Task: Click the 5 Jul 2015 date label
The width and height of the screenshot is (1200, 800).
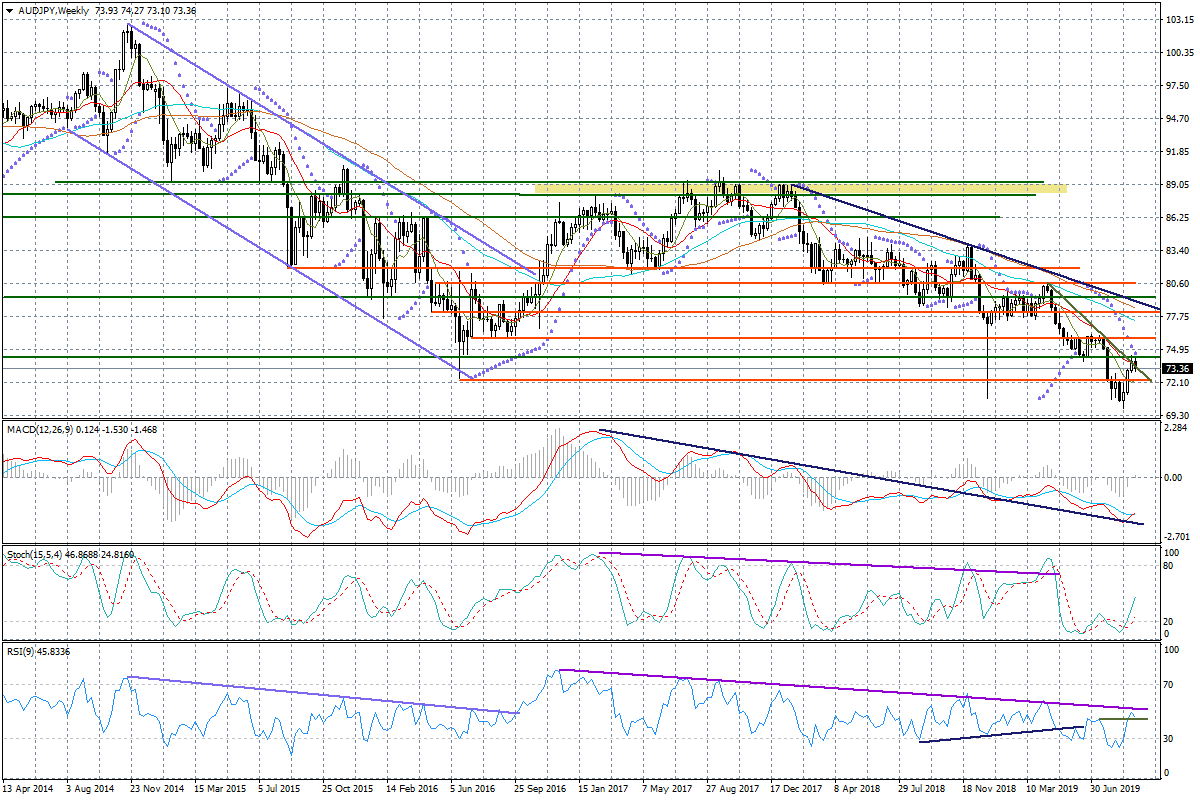Action: (x=281, y=788)
